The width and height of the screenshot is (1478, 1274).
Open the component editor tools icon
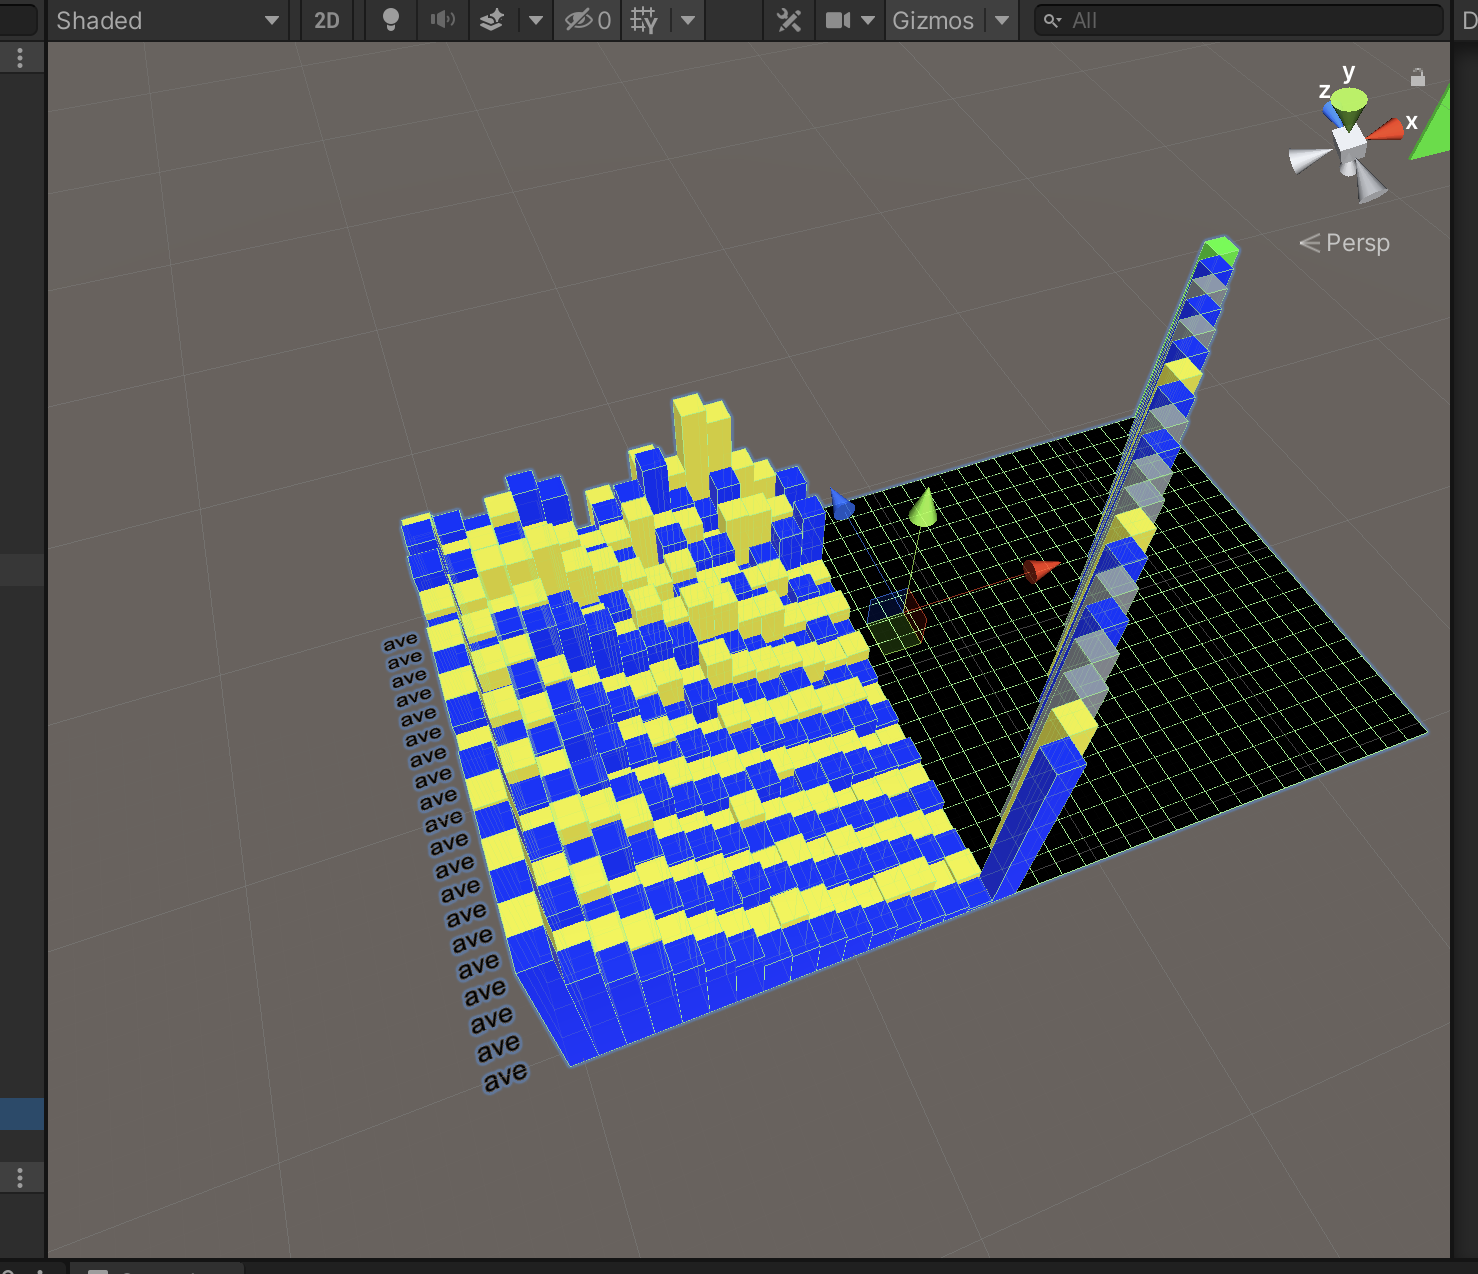point(789,20)
